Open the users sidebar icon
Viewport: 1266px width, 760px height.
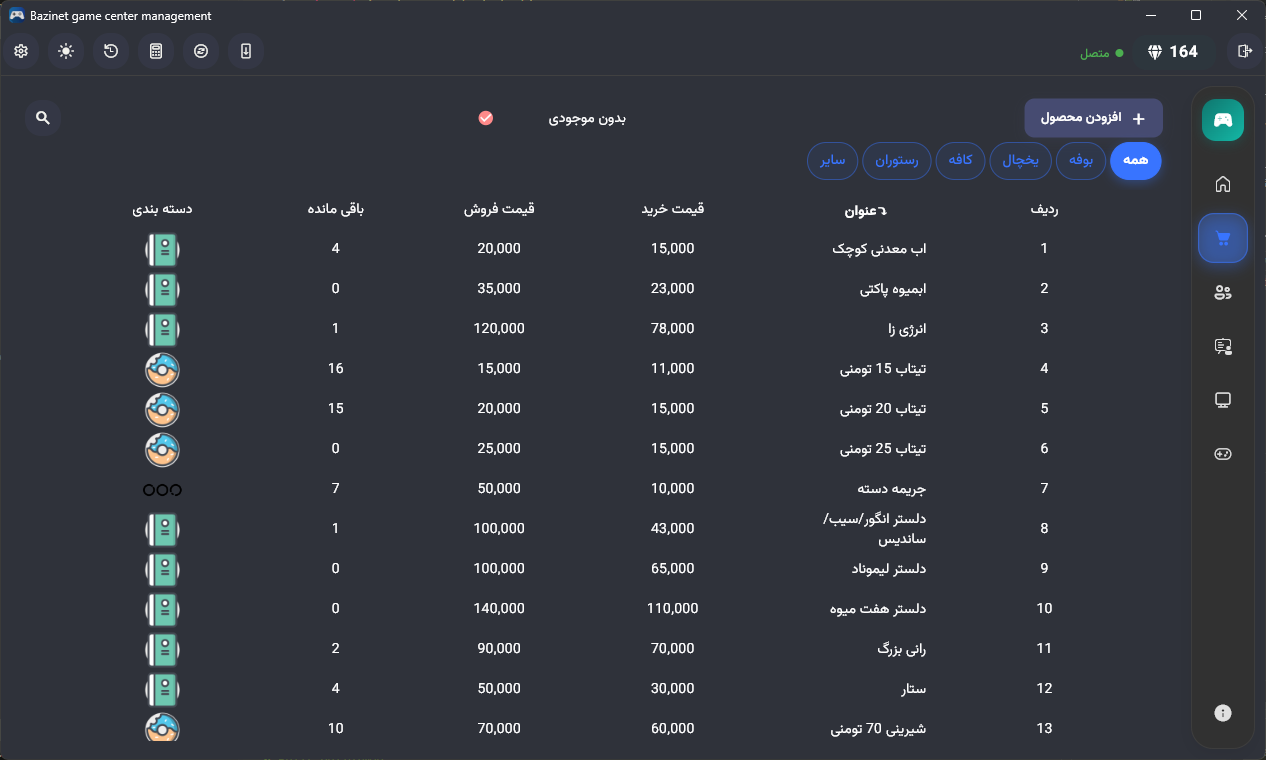point(1223,292)
